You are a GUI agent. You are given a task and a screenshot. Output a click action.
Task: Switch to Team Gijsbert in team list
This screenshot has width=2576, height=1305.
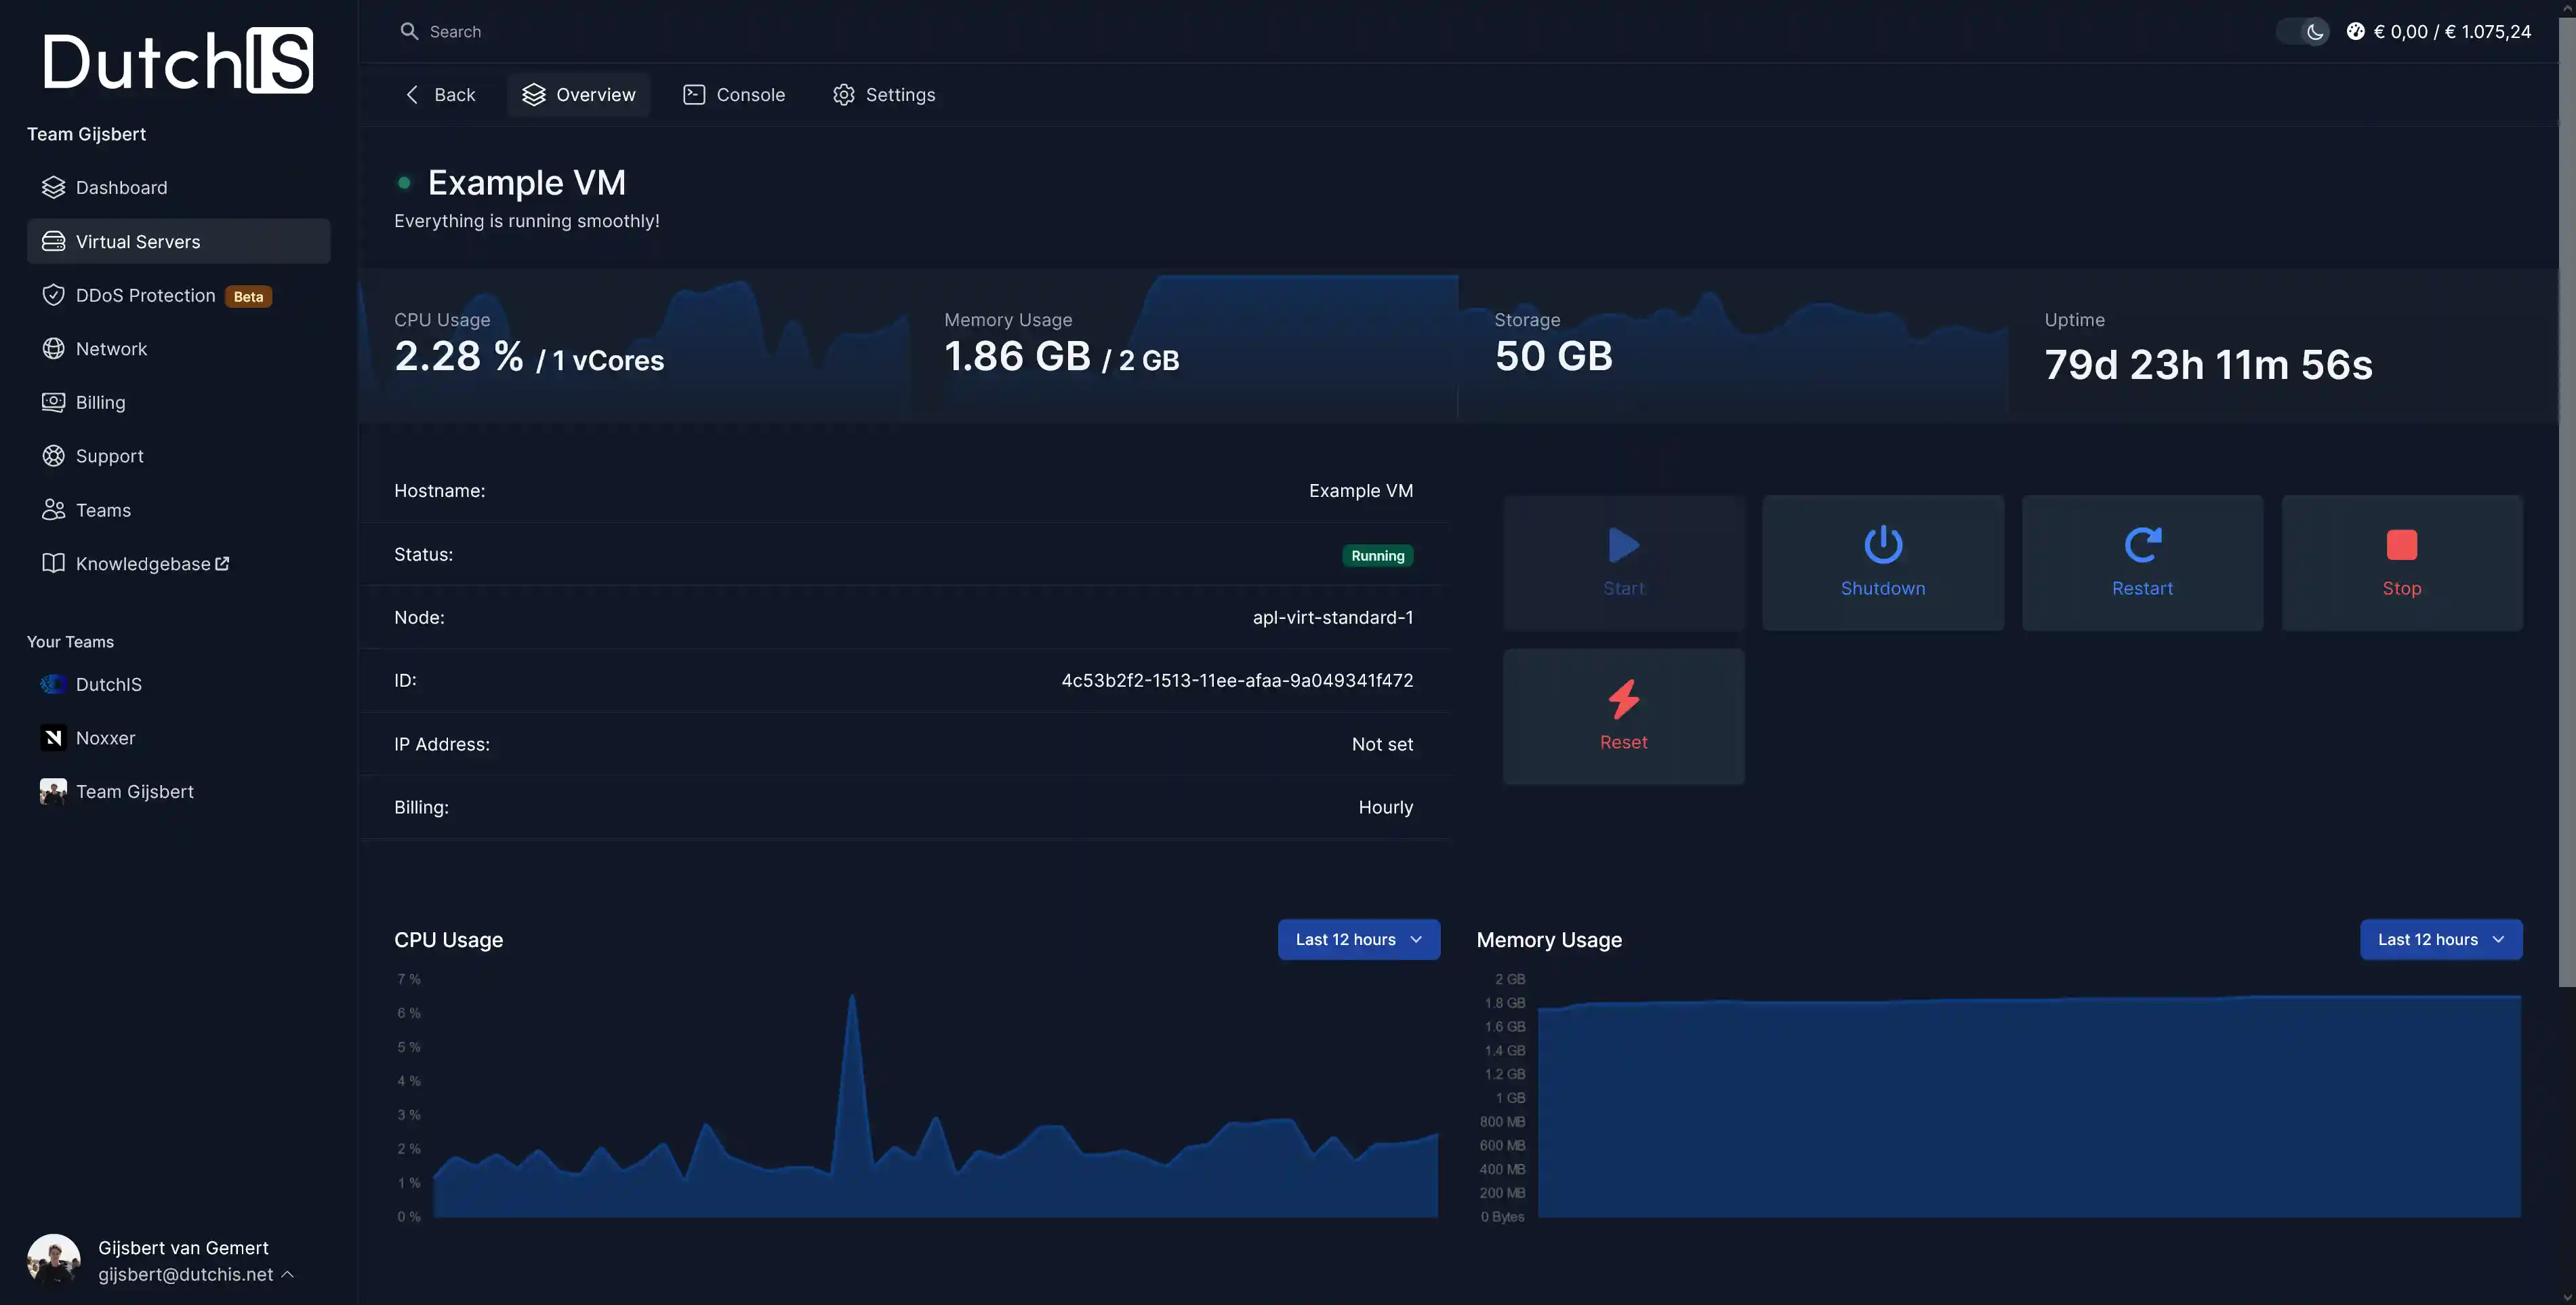coord(178,791)
